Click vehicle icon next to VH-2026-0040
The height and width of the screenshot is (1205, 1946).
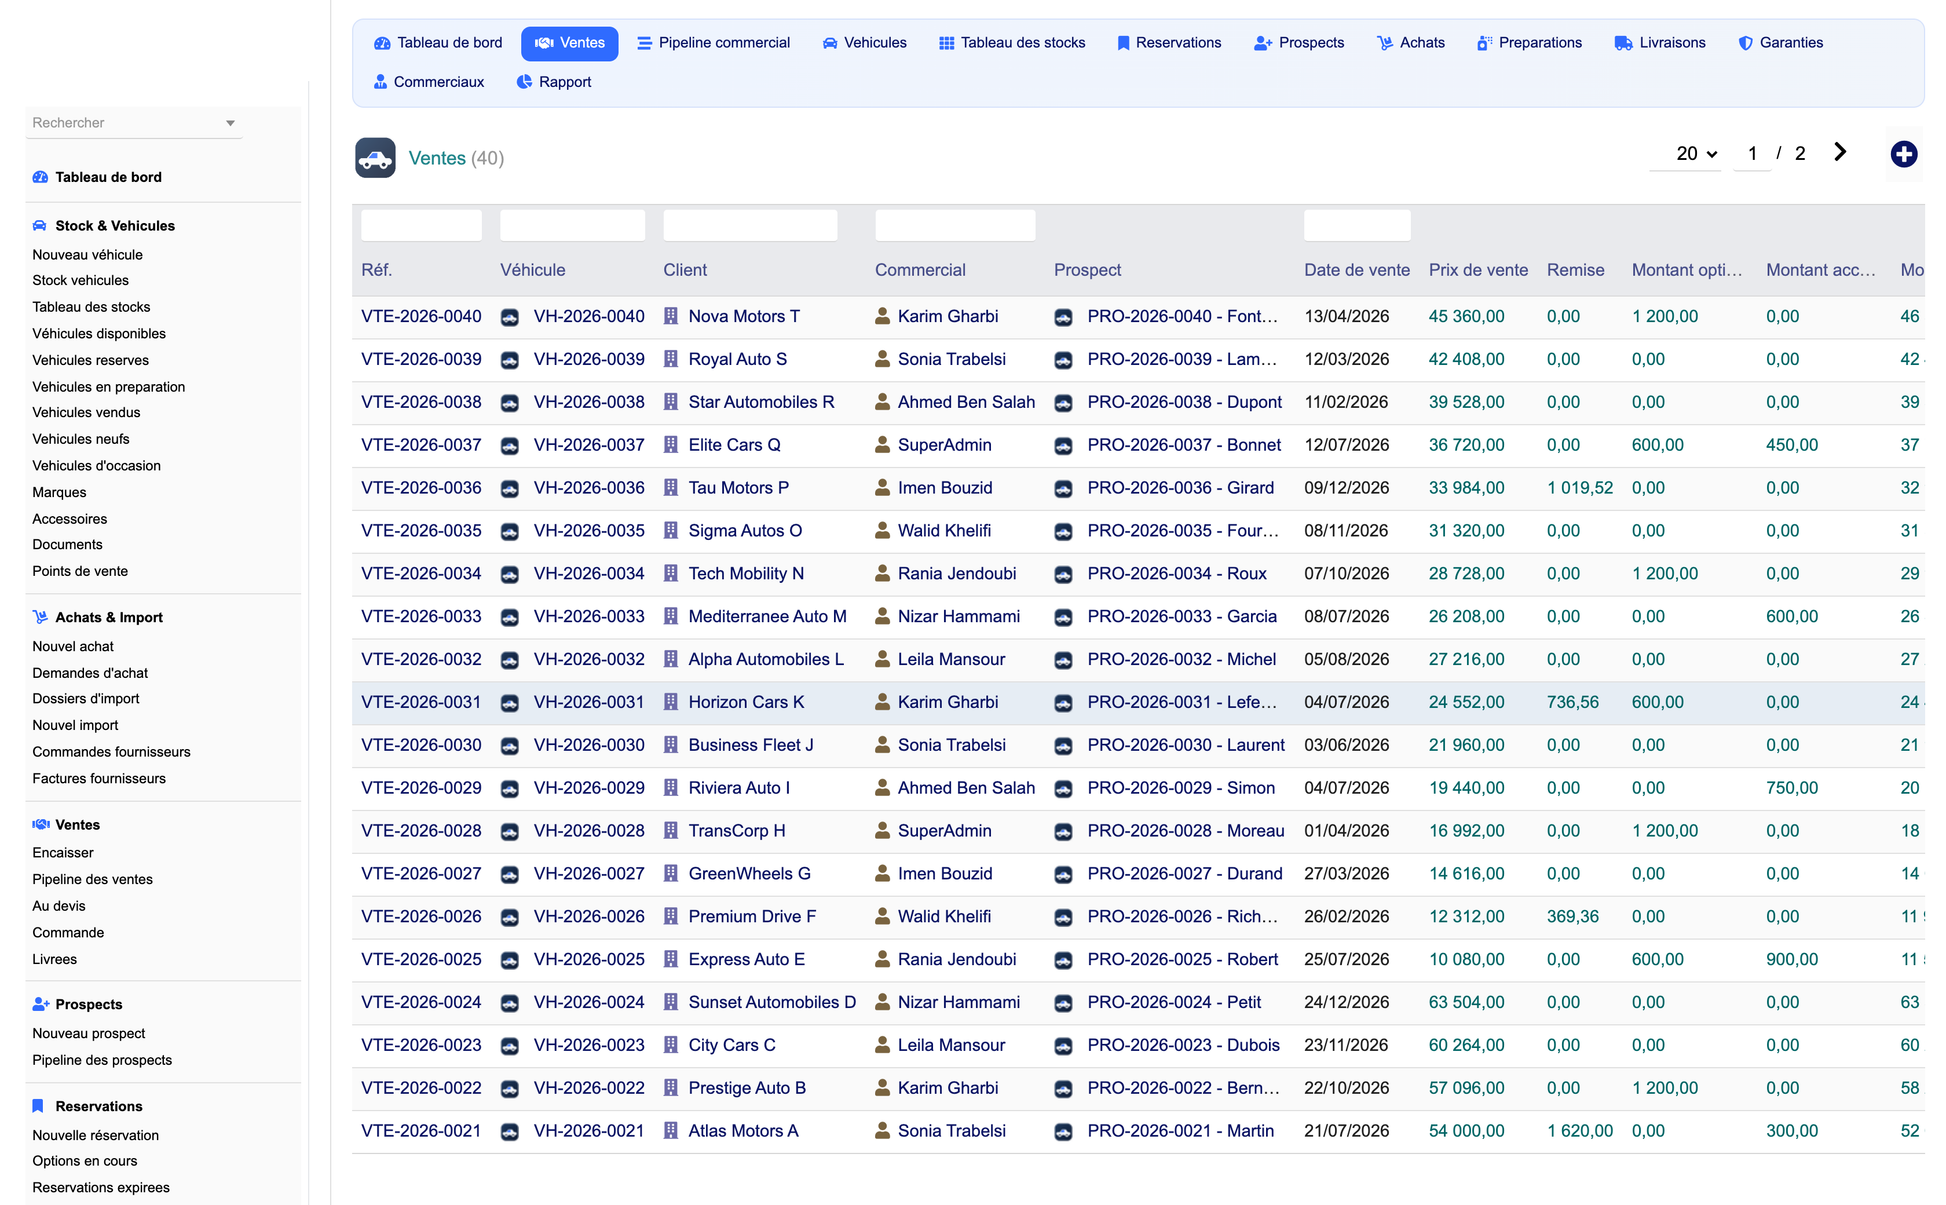(510, 317)
